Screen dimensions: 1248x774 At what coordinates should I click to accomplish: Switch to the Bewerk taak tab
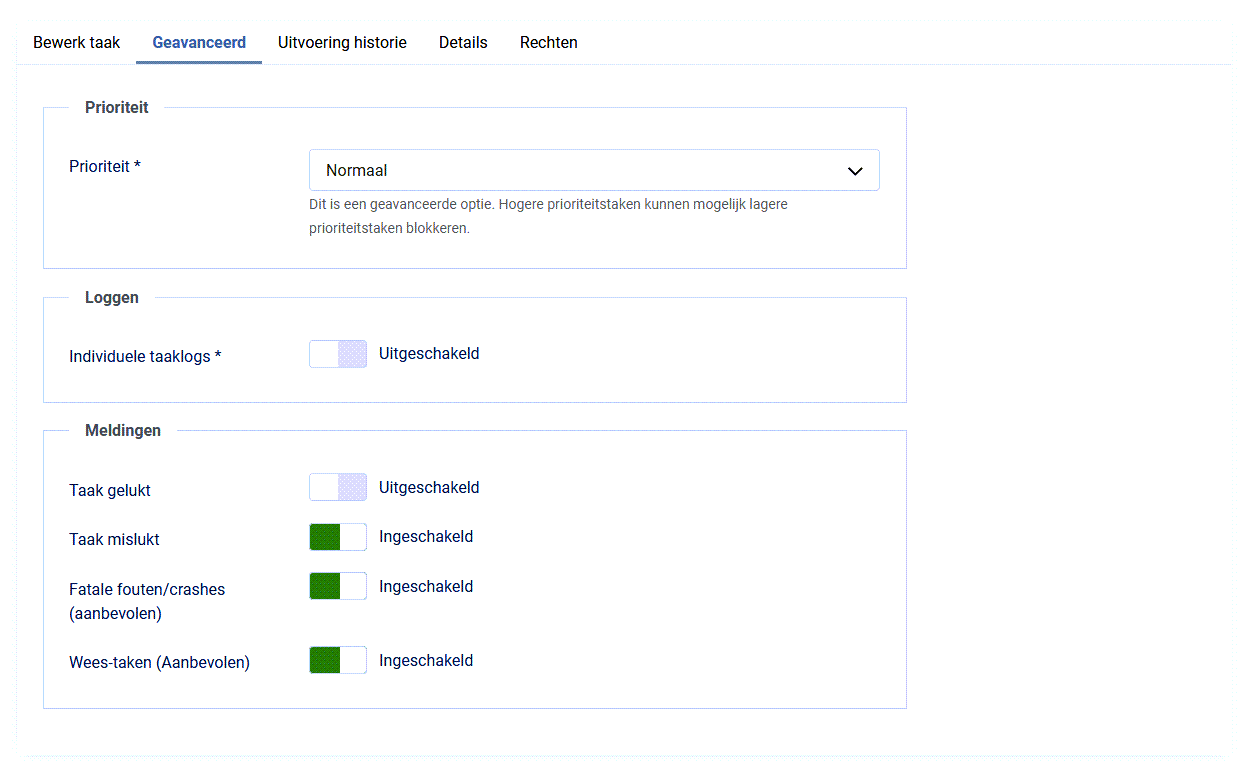(77, 43)
